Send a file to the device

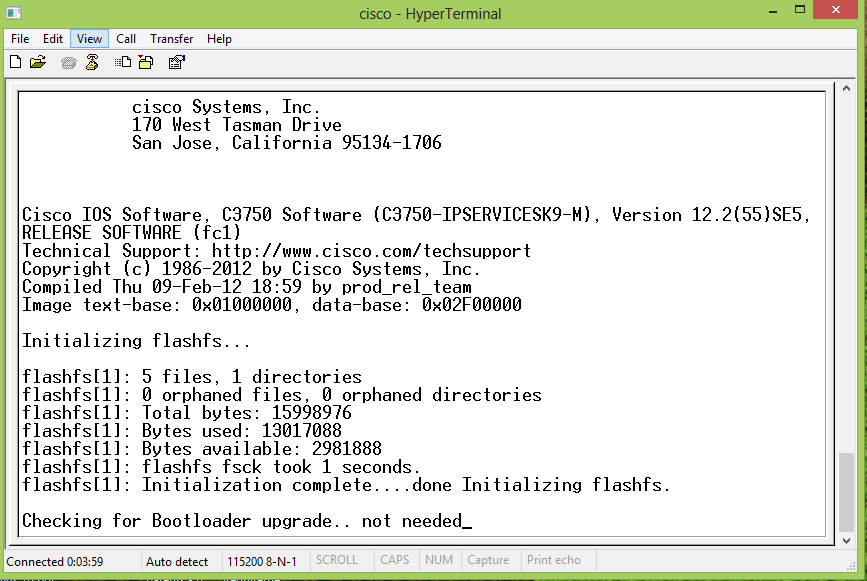121,61
